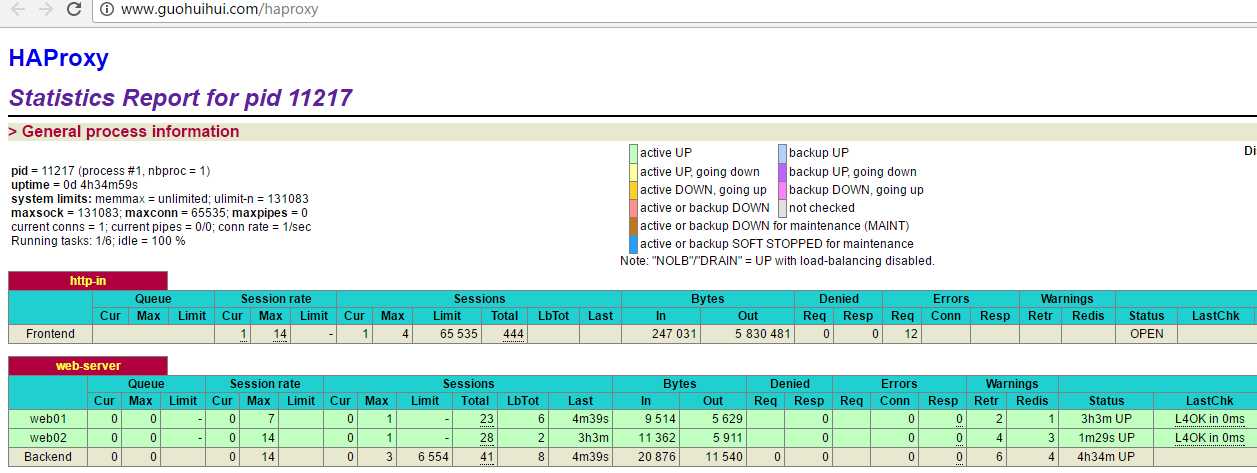Click the 'active UP, going down' yellow legend swatch
The width and height of the screenshot is (1257, 473).
[633, 171]
